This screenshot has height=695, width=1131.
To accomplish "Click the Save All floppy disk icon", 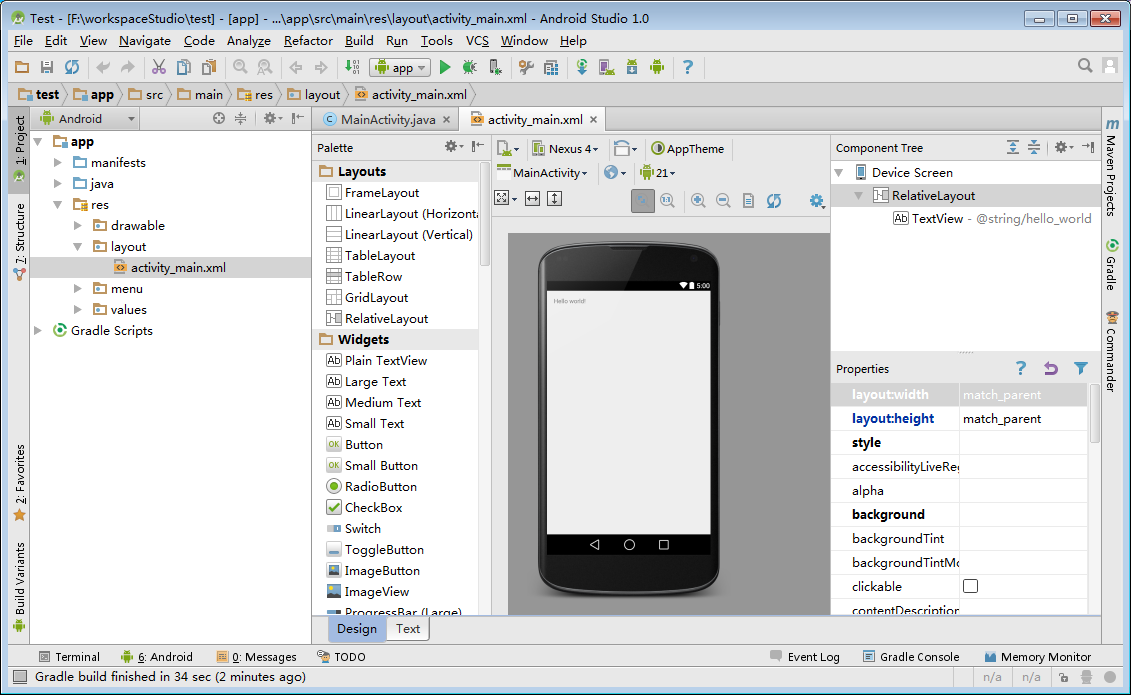I will (x=46, y=67).
